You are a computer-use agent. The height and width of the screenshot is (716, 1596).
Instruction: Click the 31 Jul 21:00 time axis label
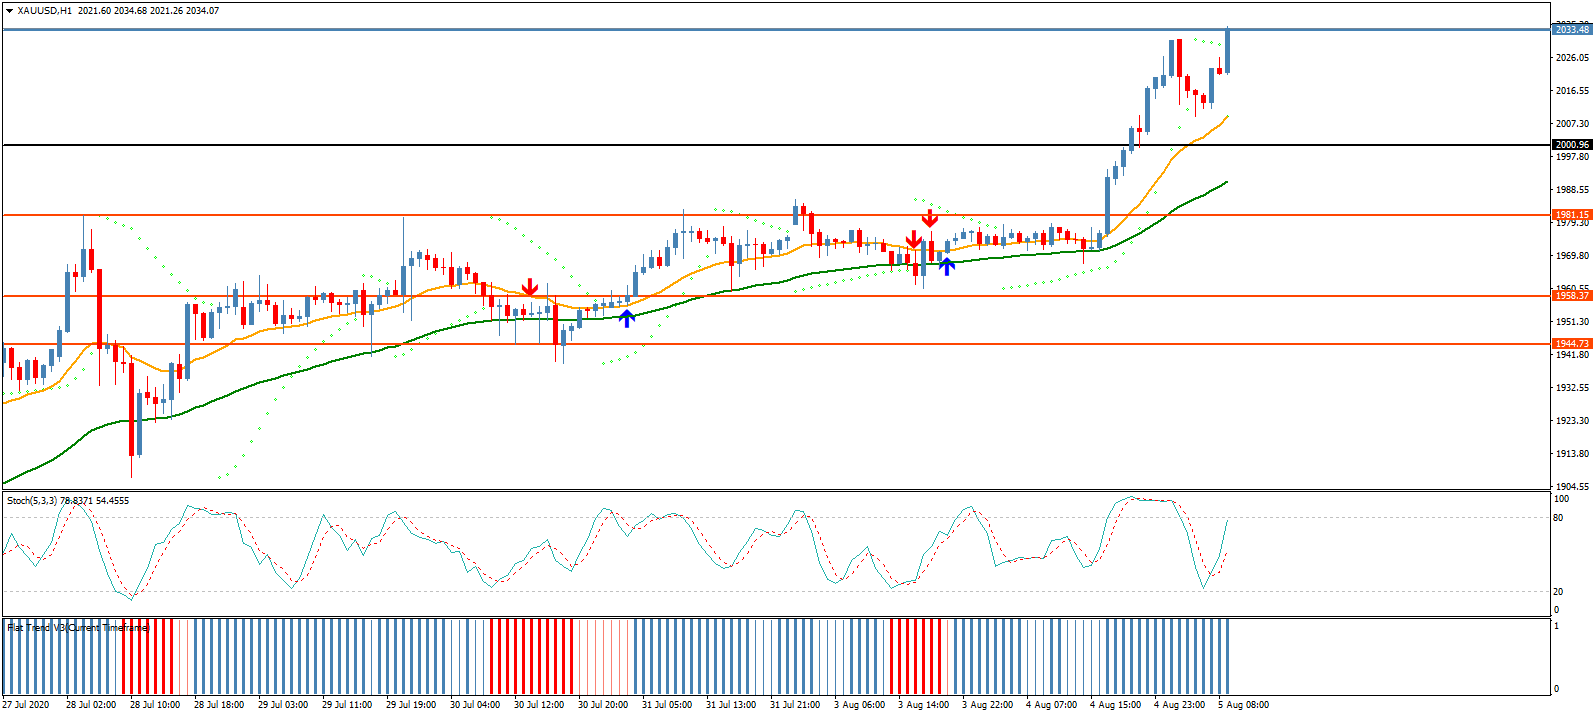point(795,705)
